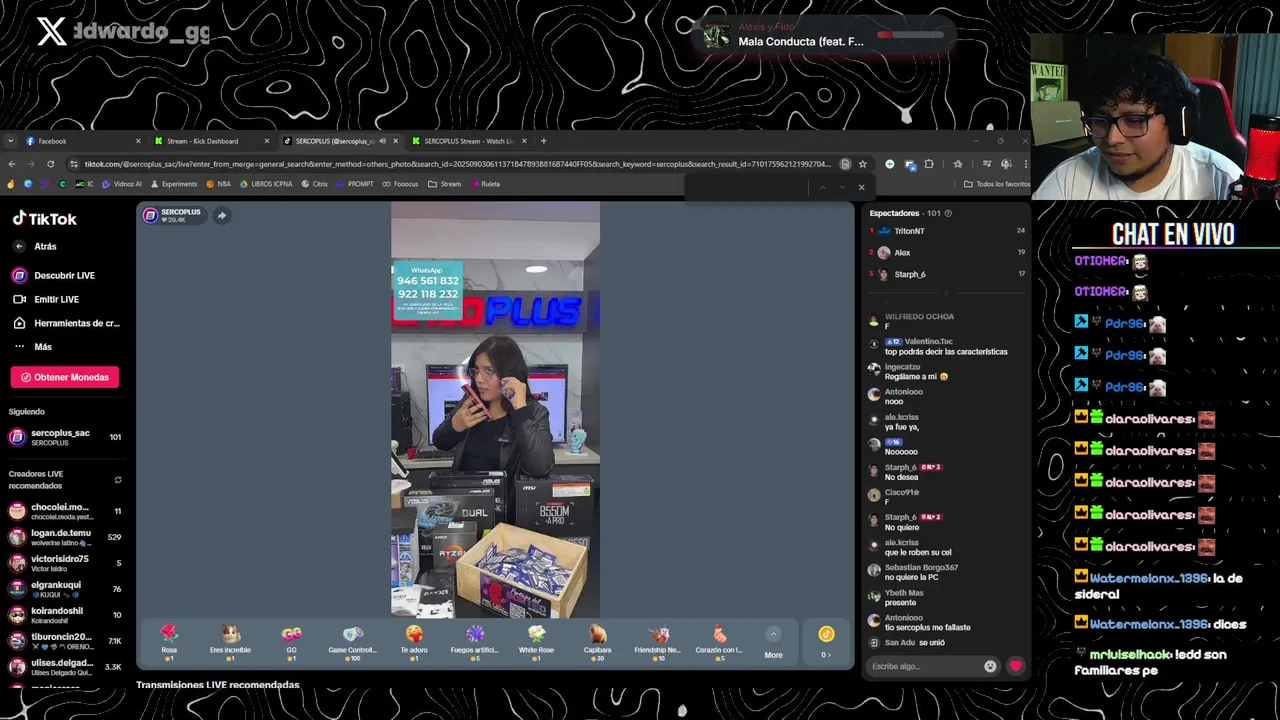Viewport: 1280px width, 720px height.
Task: Open recommended creator koirandoshil
Action: tap(64, 615)
